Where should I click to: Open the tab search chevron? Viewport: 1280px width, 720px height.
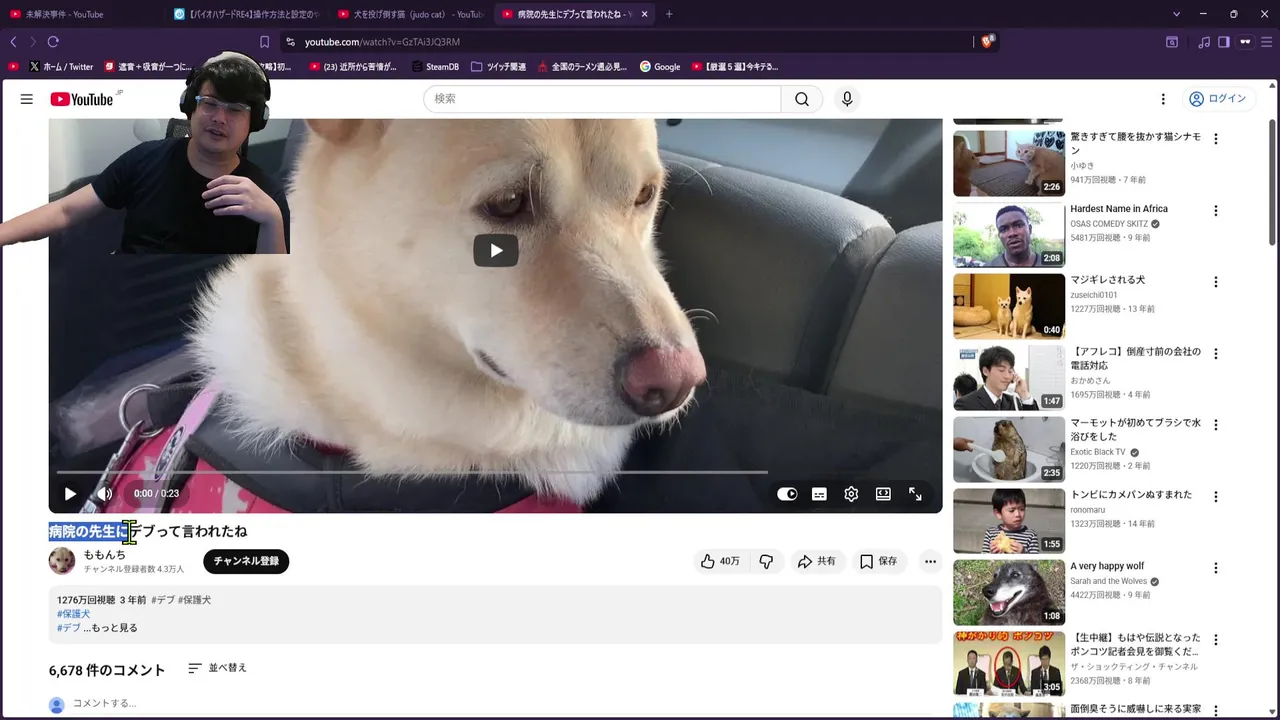point(1177,14)
